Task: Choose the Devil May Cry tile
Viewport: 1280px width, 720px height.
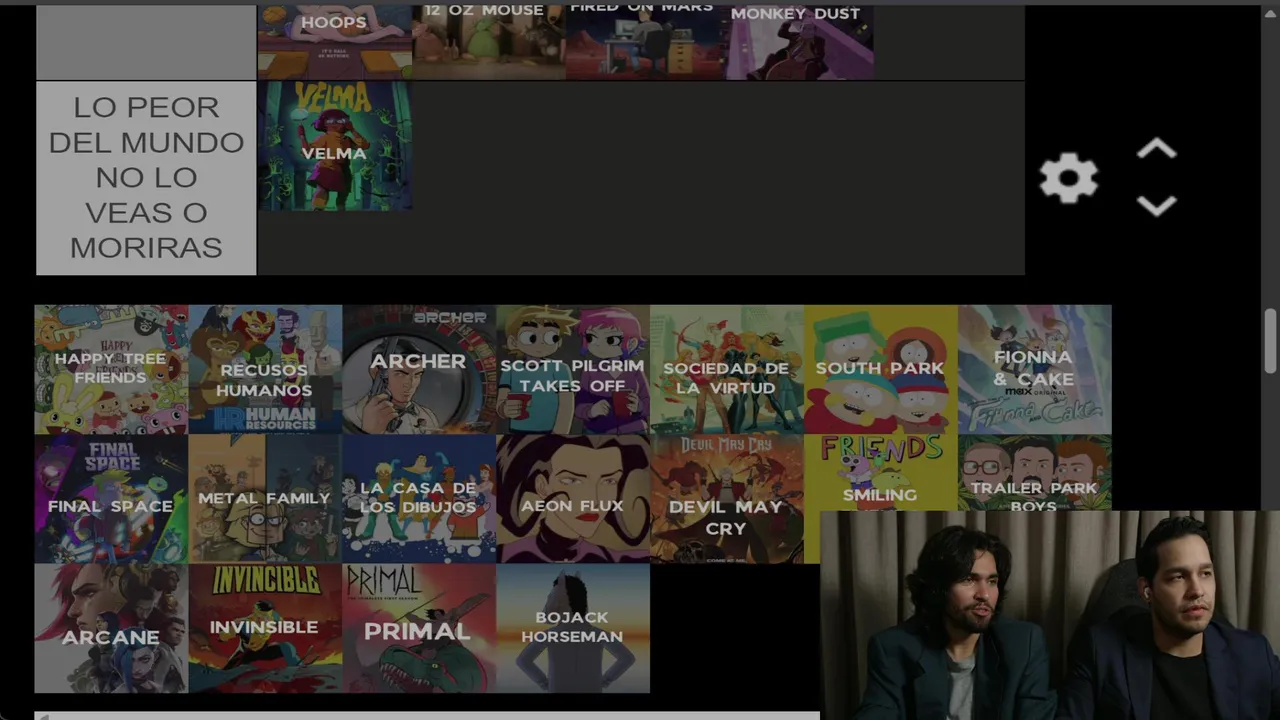Action: [727, 498]
